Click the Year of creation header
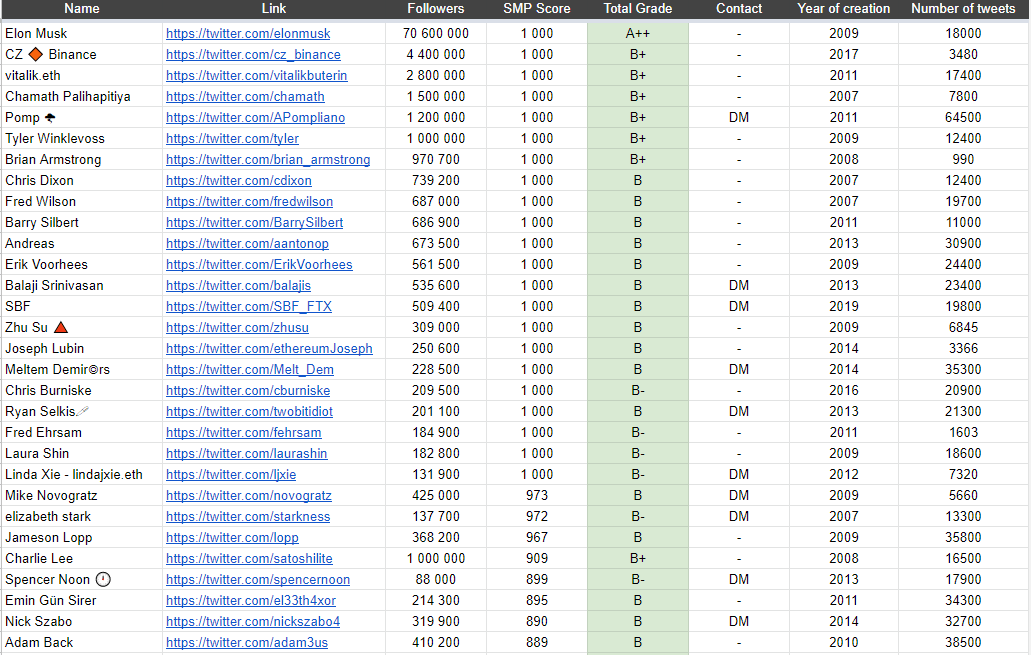 click(844, 9)
